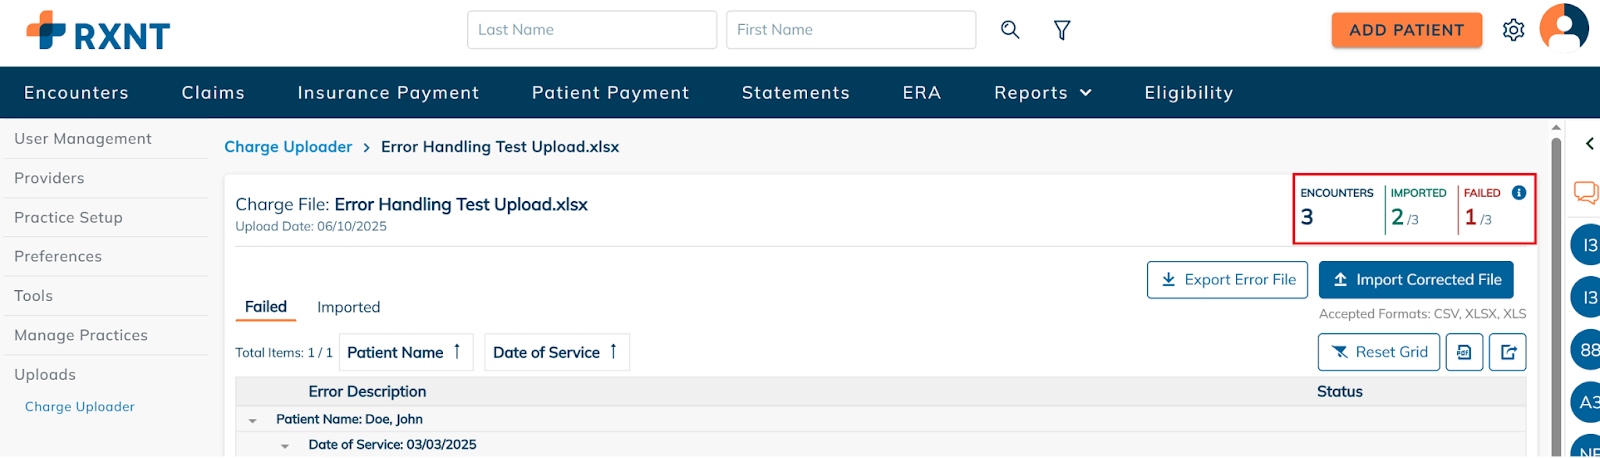Click the grid export arrow icon
The width and height of the screenshot is (1600, 458).
pos(1508,352)
